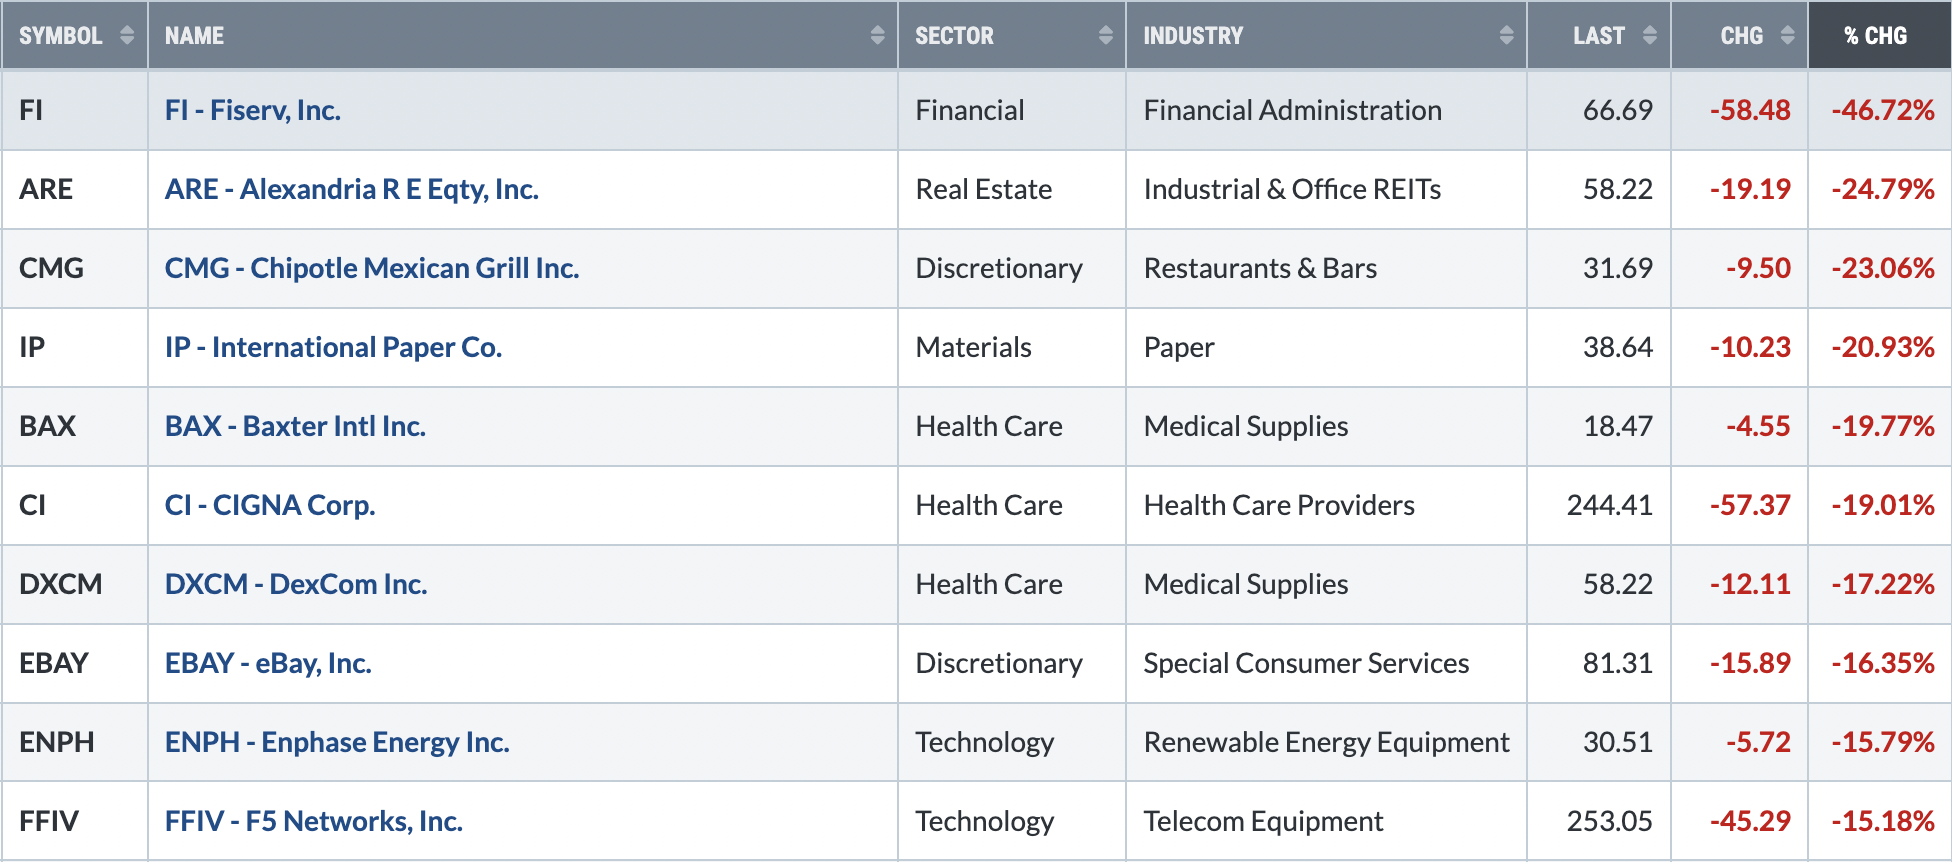Open IP - International Paper Co. link

tap(333, 347)
